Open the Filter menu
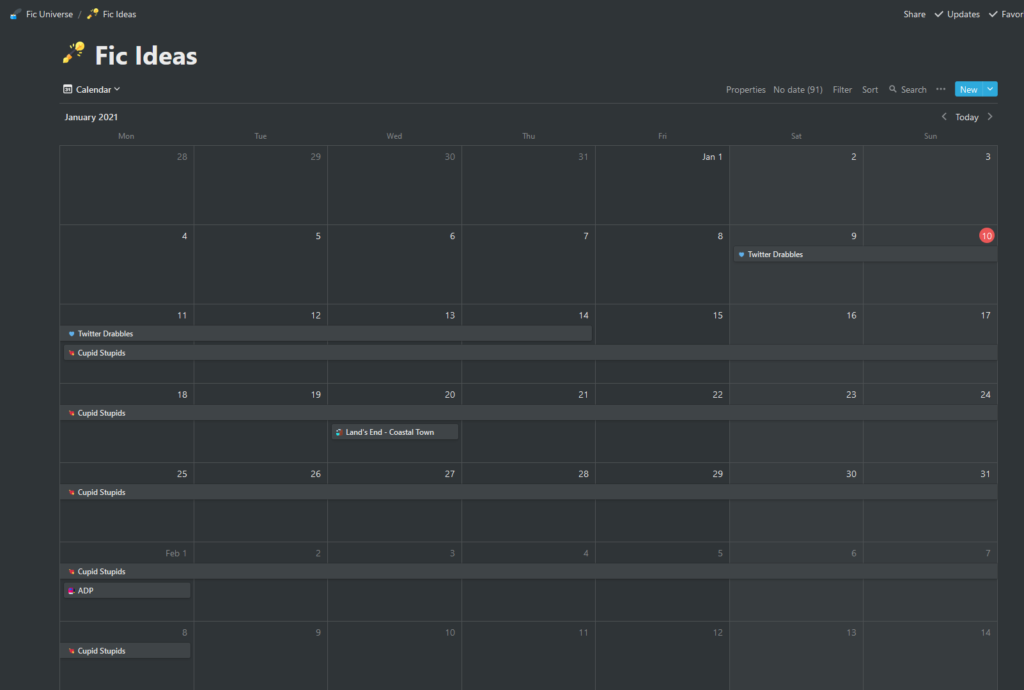Image resolution: width=1024 pixels, height=690 pixels. click(842, 89)
